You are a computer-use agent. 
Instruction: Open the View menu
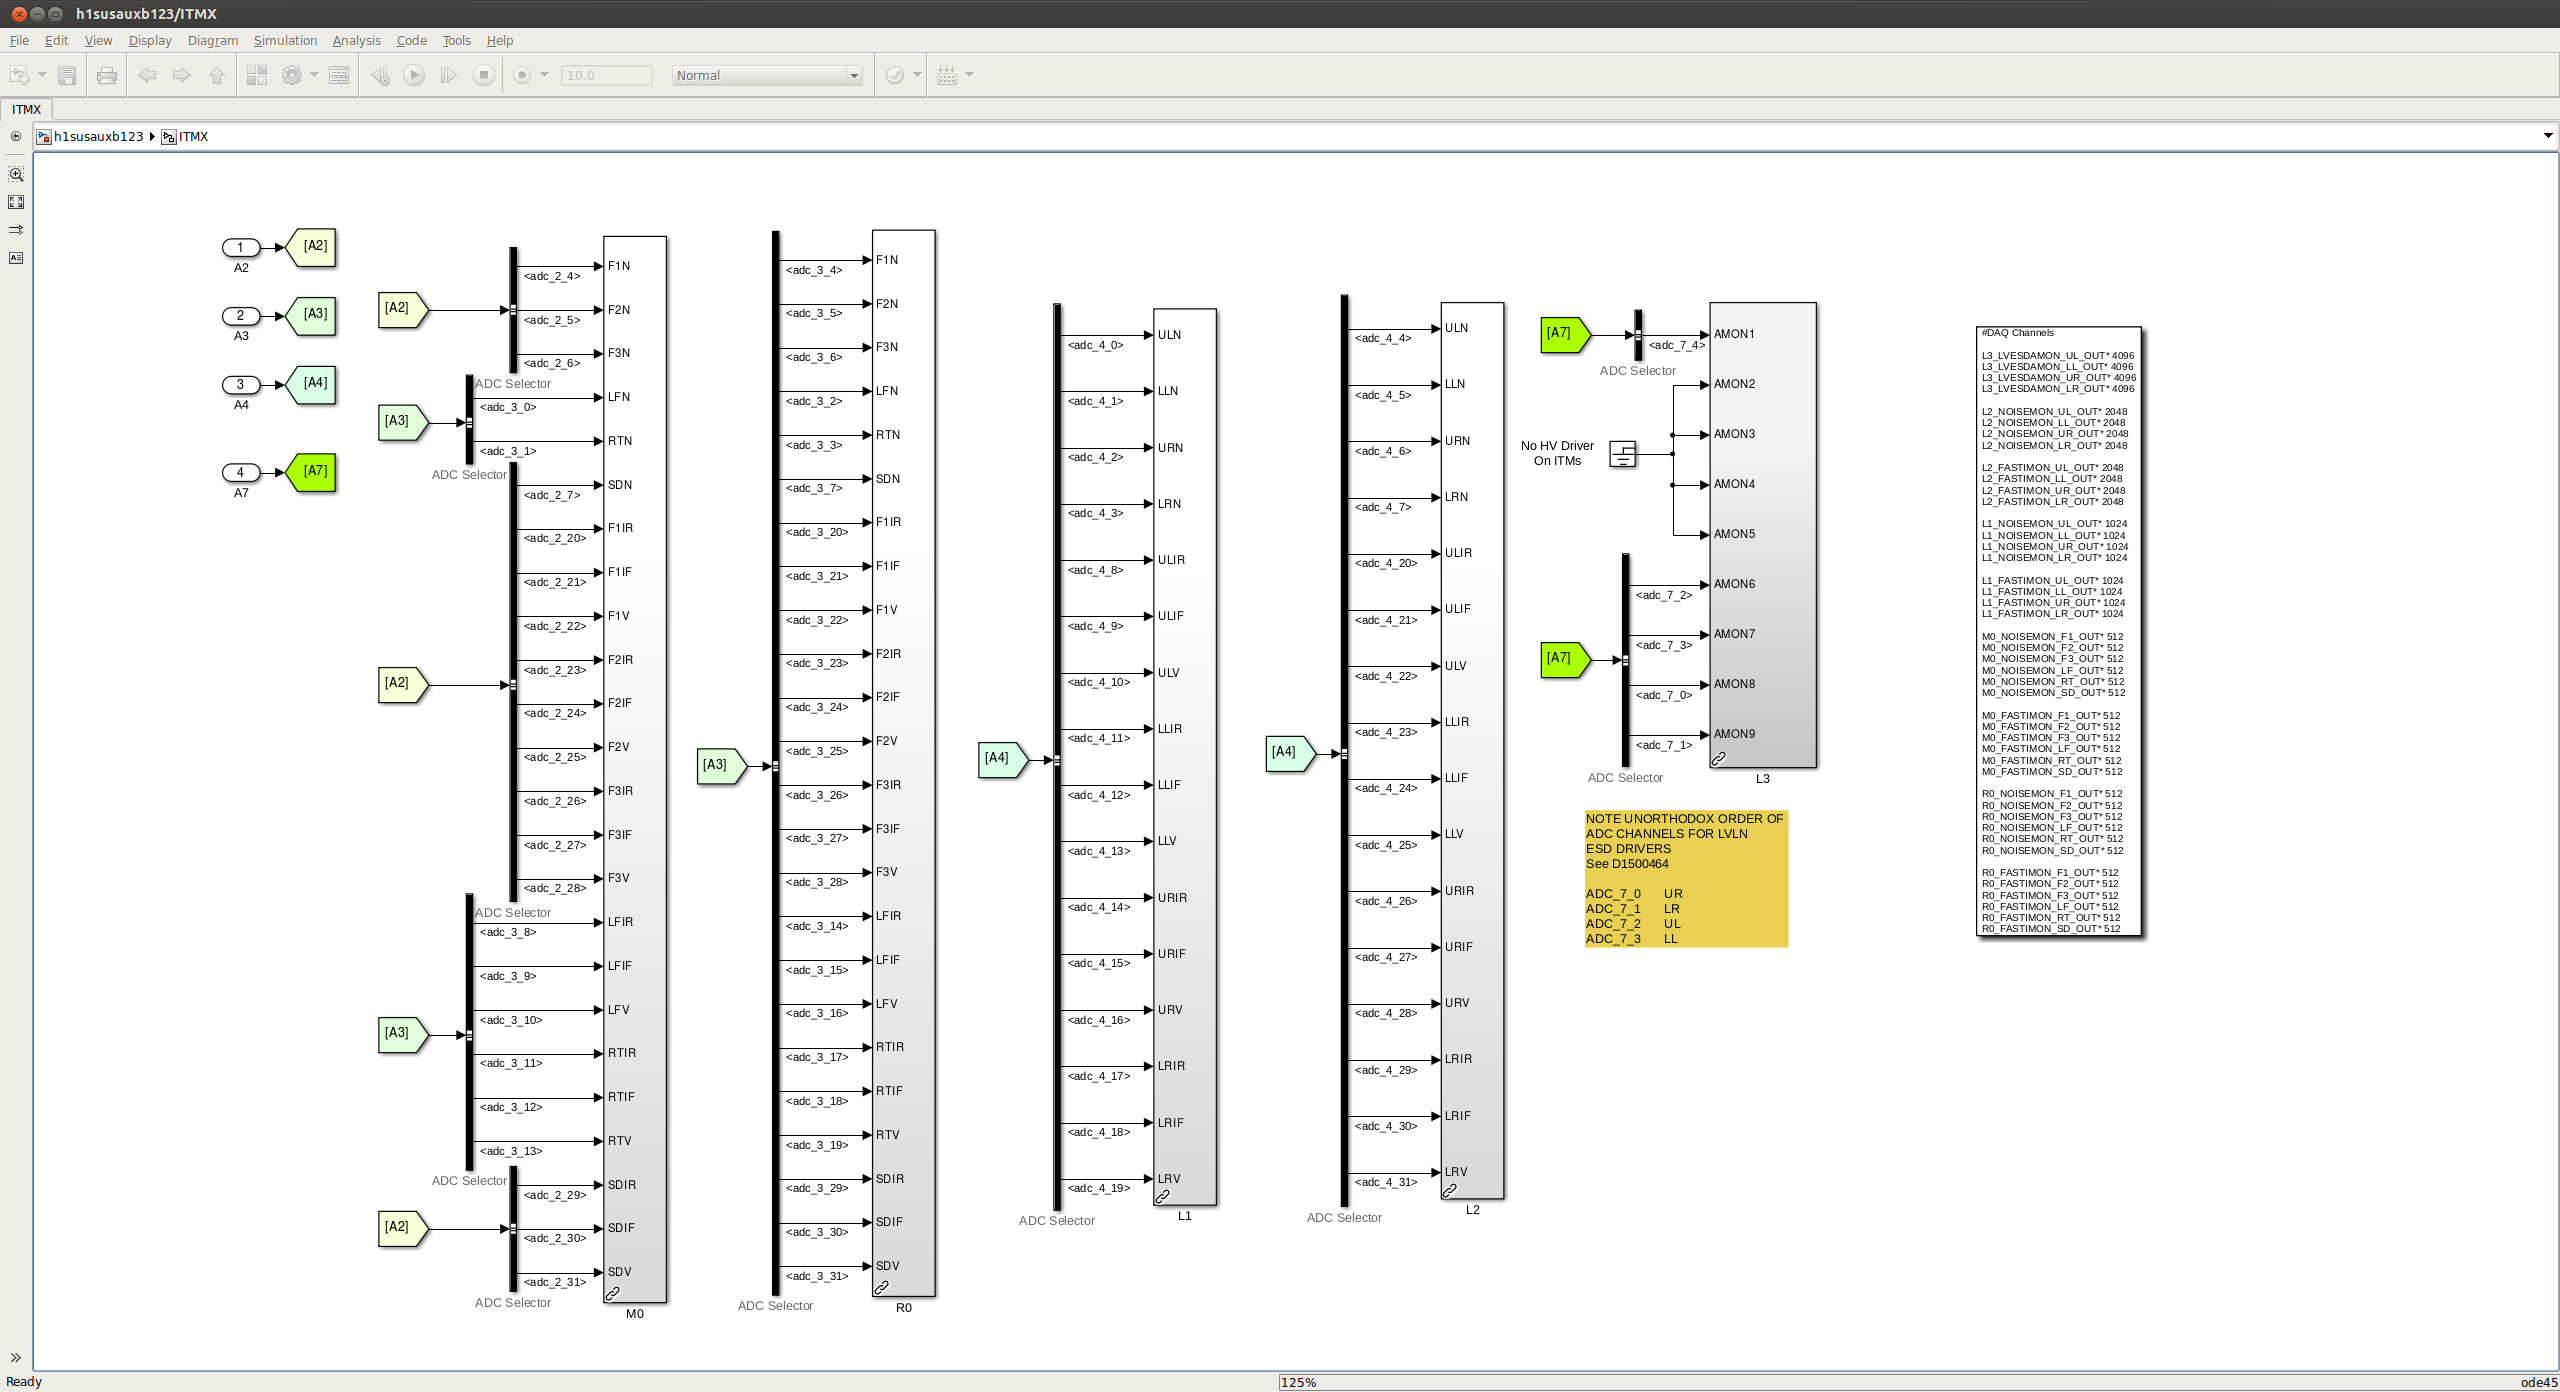click(98, 40)
